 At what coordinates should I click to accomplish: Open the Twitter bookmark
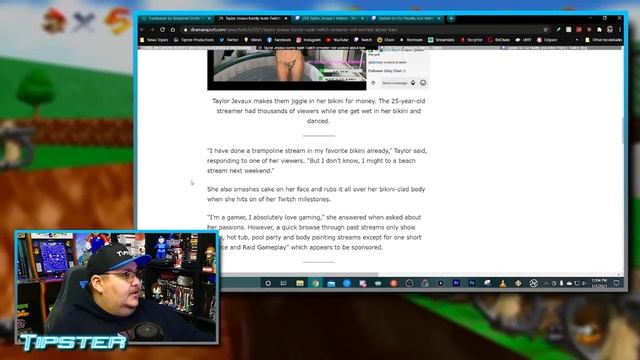coord(229,40)
